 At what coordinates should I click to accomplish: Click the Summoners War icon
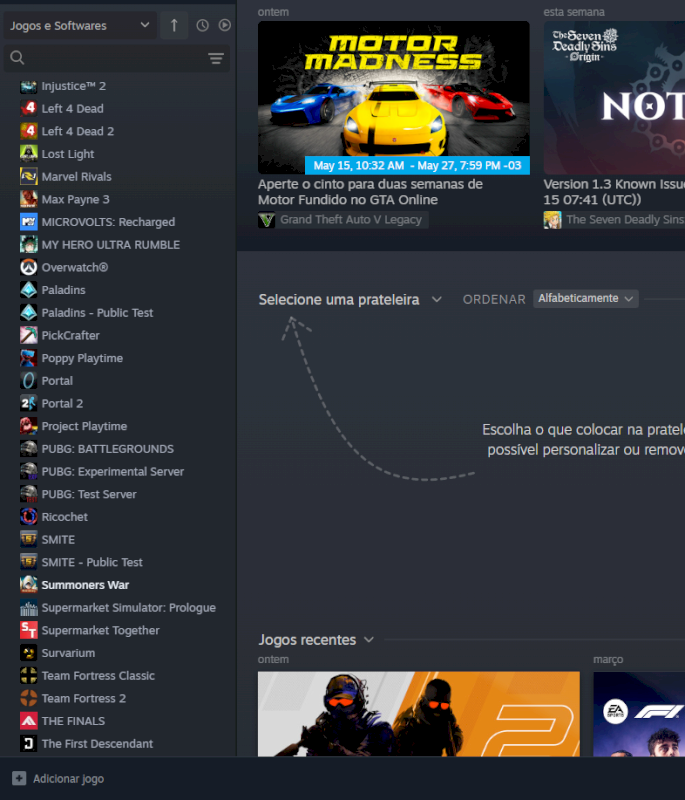click(29, 585)
